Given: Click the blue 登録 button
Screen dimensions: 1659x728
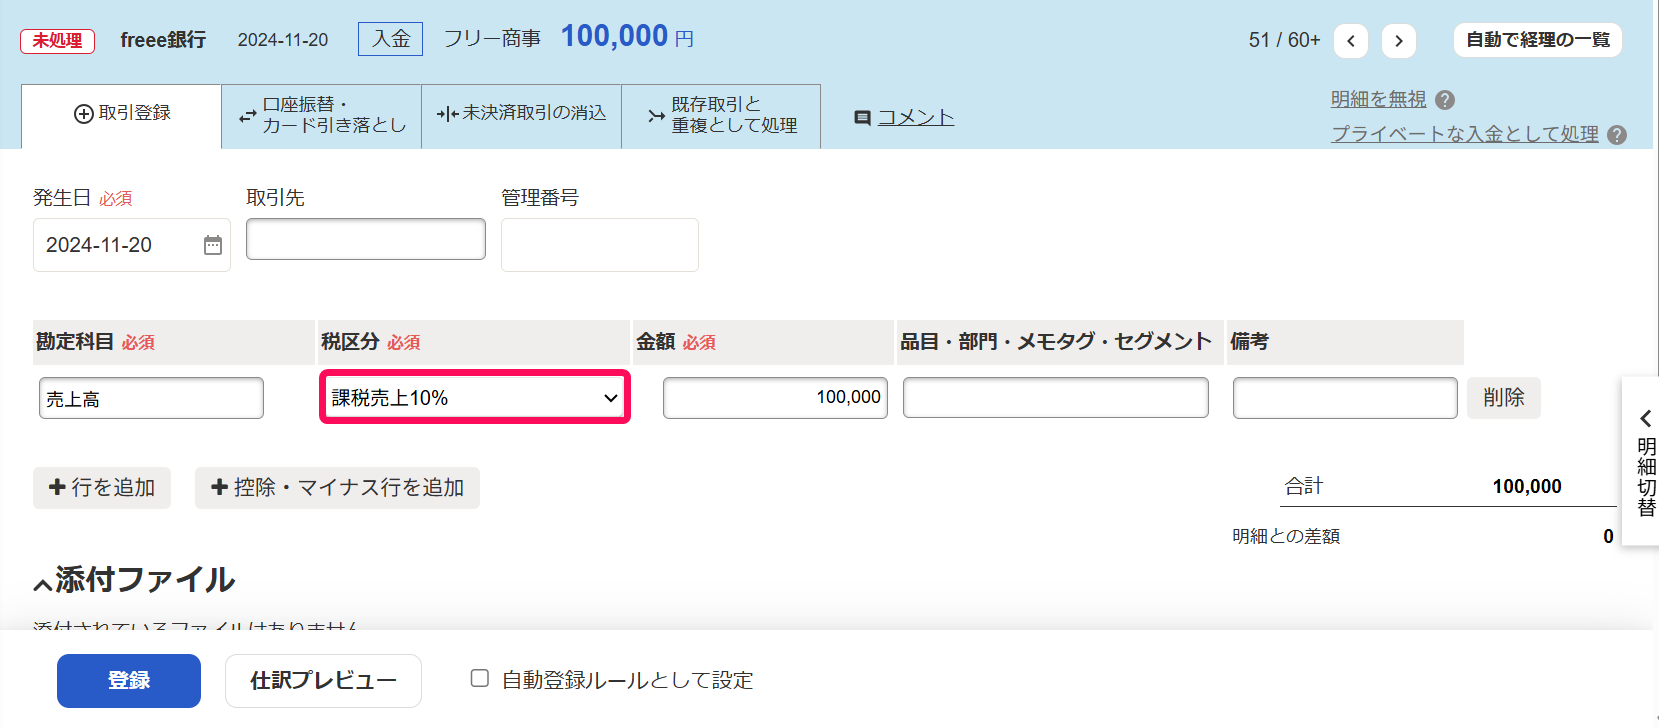Looking at the screenshot, I should coord(129,681).
